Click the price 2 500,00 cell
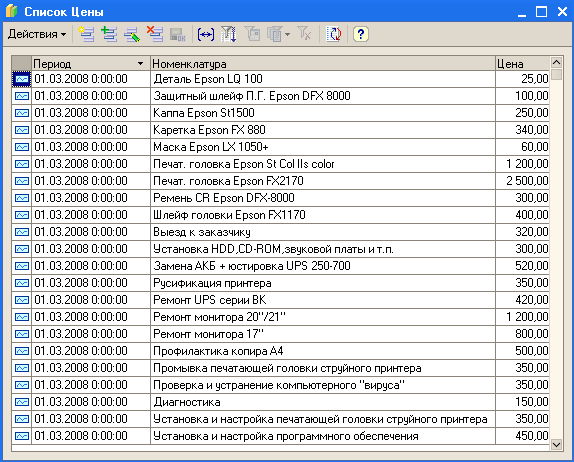Viewport: 574px width, 462px height. [522, 181]
